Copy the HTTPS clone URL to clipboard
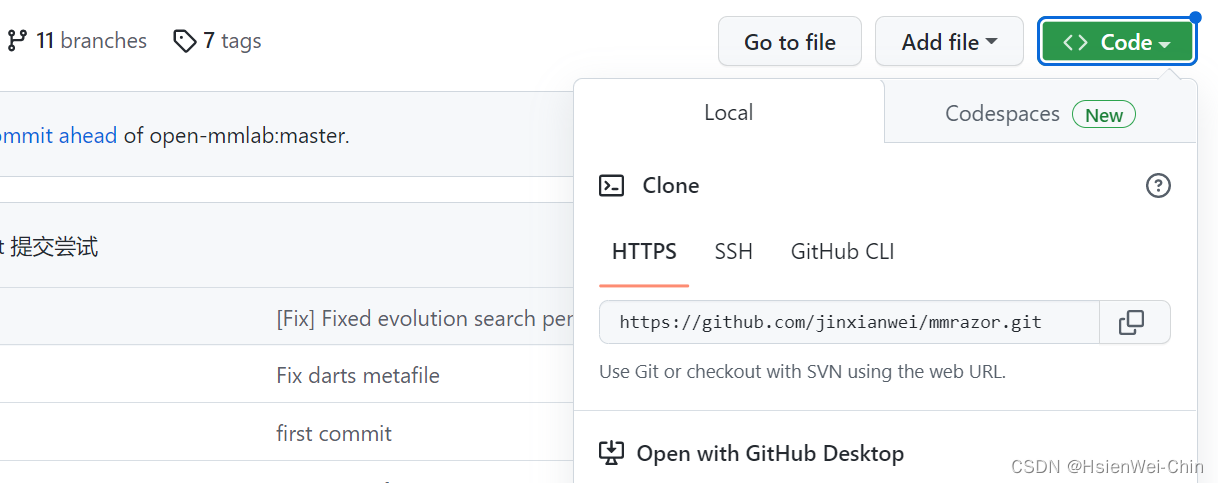The width and height of the screenshot is (1218, 483). click(1134, 322)
